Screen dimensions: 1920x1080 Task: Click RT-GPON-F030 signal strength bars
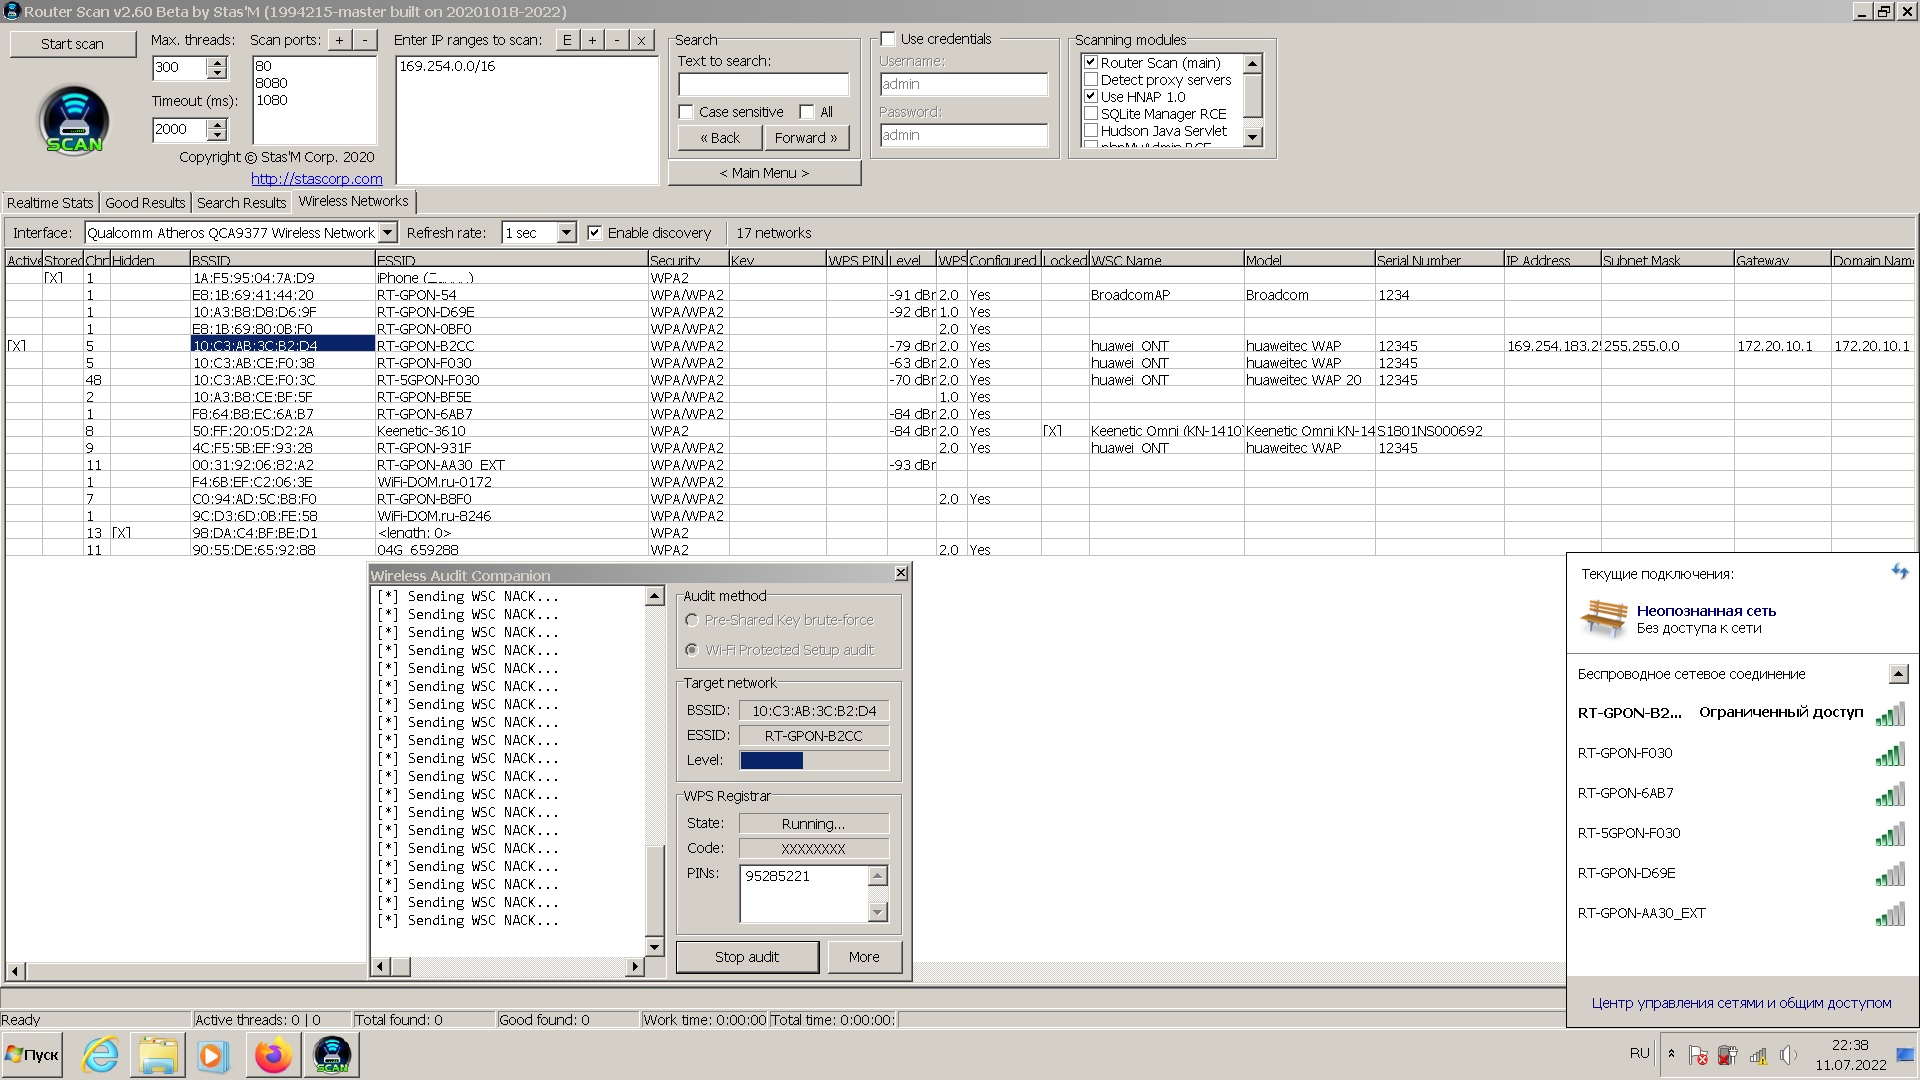point(1889,754)
